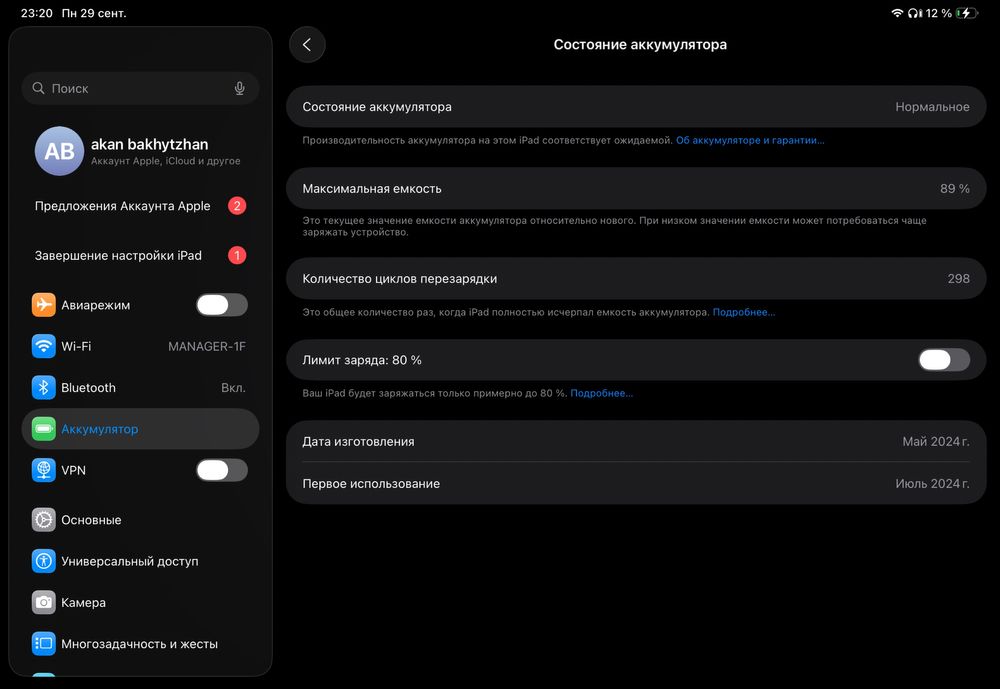The width and height of the screenshot is (1000, 689).
Task: Tap the green Аккумулятор battery icon
Action: click(43, 429)
